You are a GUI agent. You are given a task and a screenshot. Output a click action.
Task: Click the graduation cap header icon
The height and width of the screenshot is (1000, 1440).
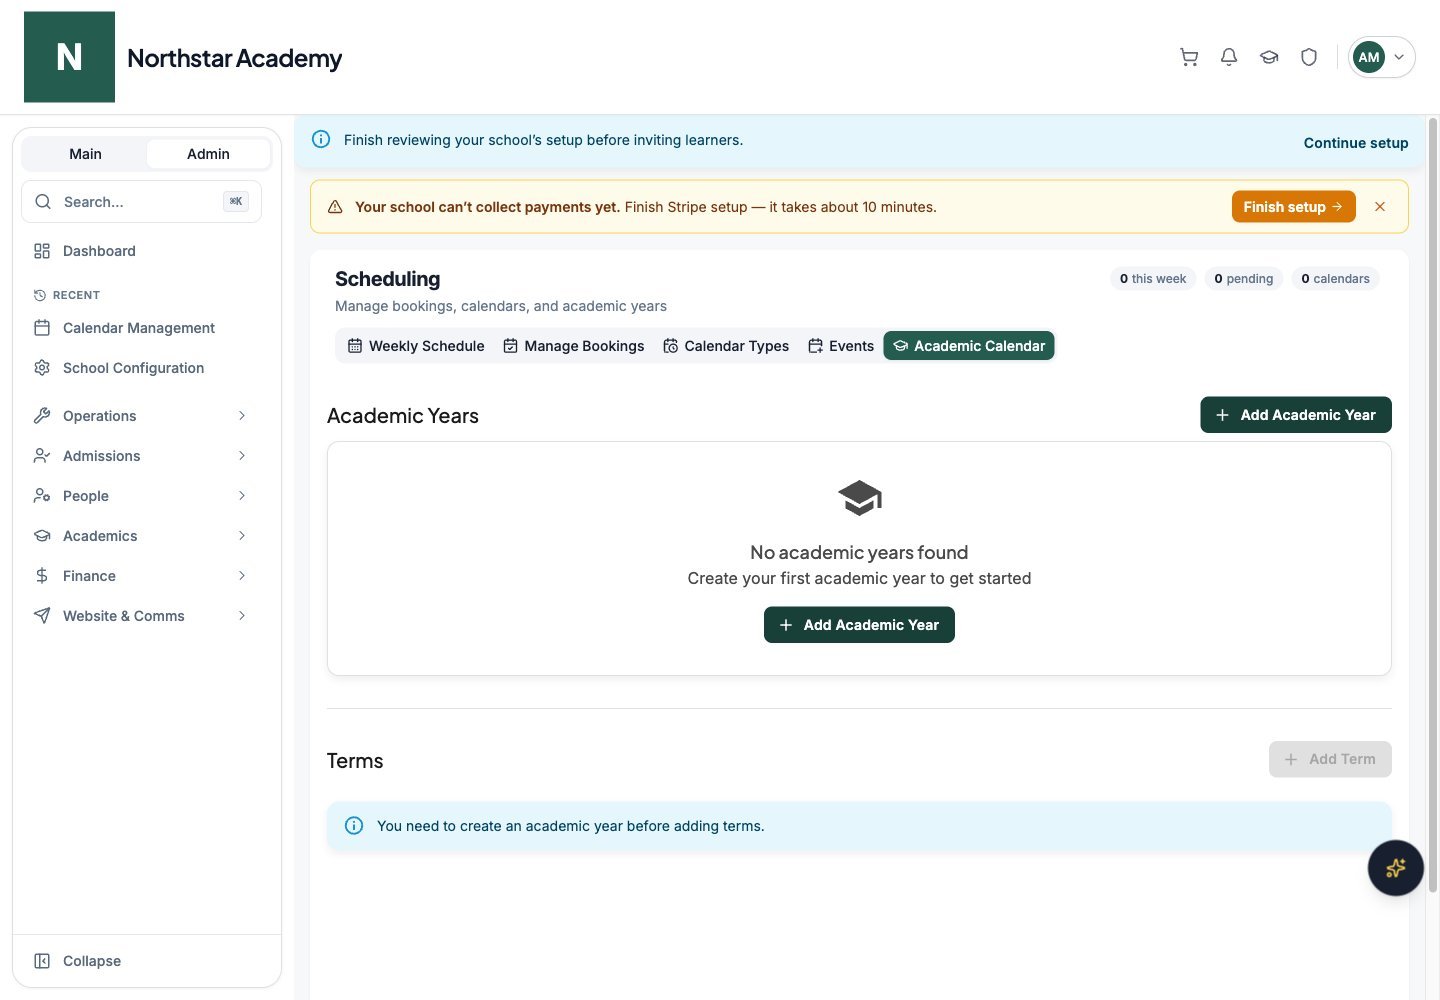pyautogui.click(x=1269, y=57)
